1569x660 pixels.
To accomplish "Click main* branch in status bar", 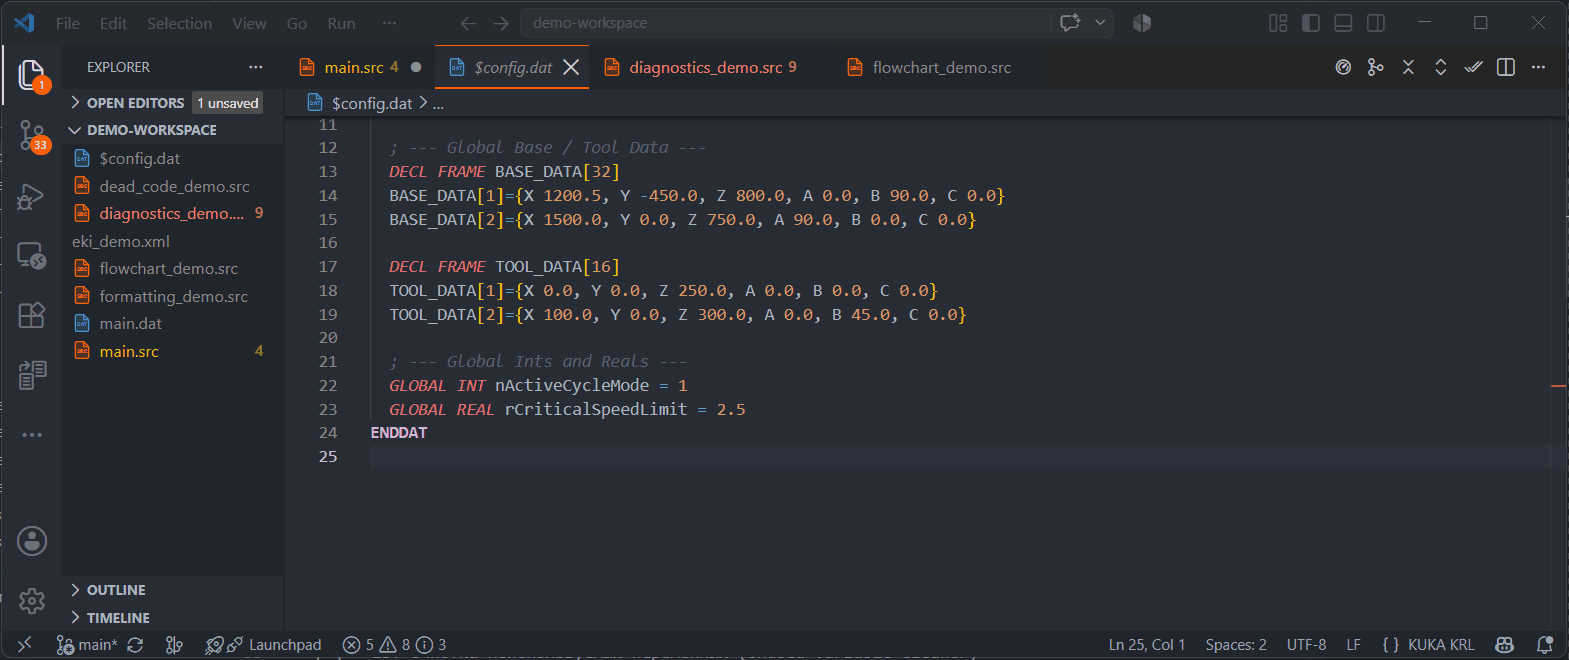I will (x=88, y=645).
